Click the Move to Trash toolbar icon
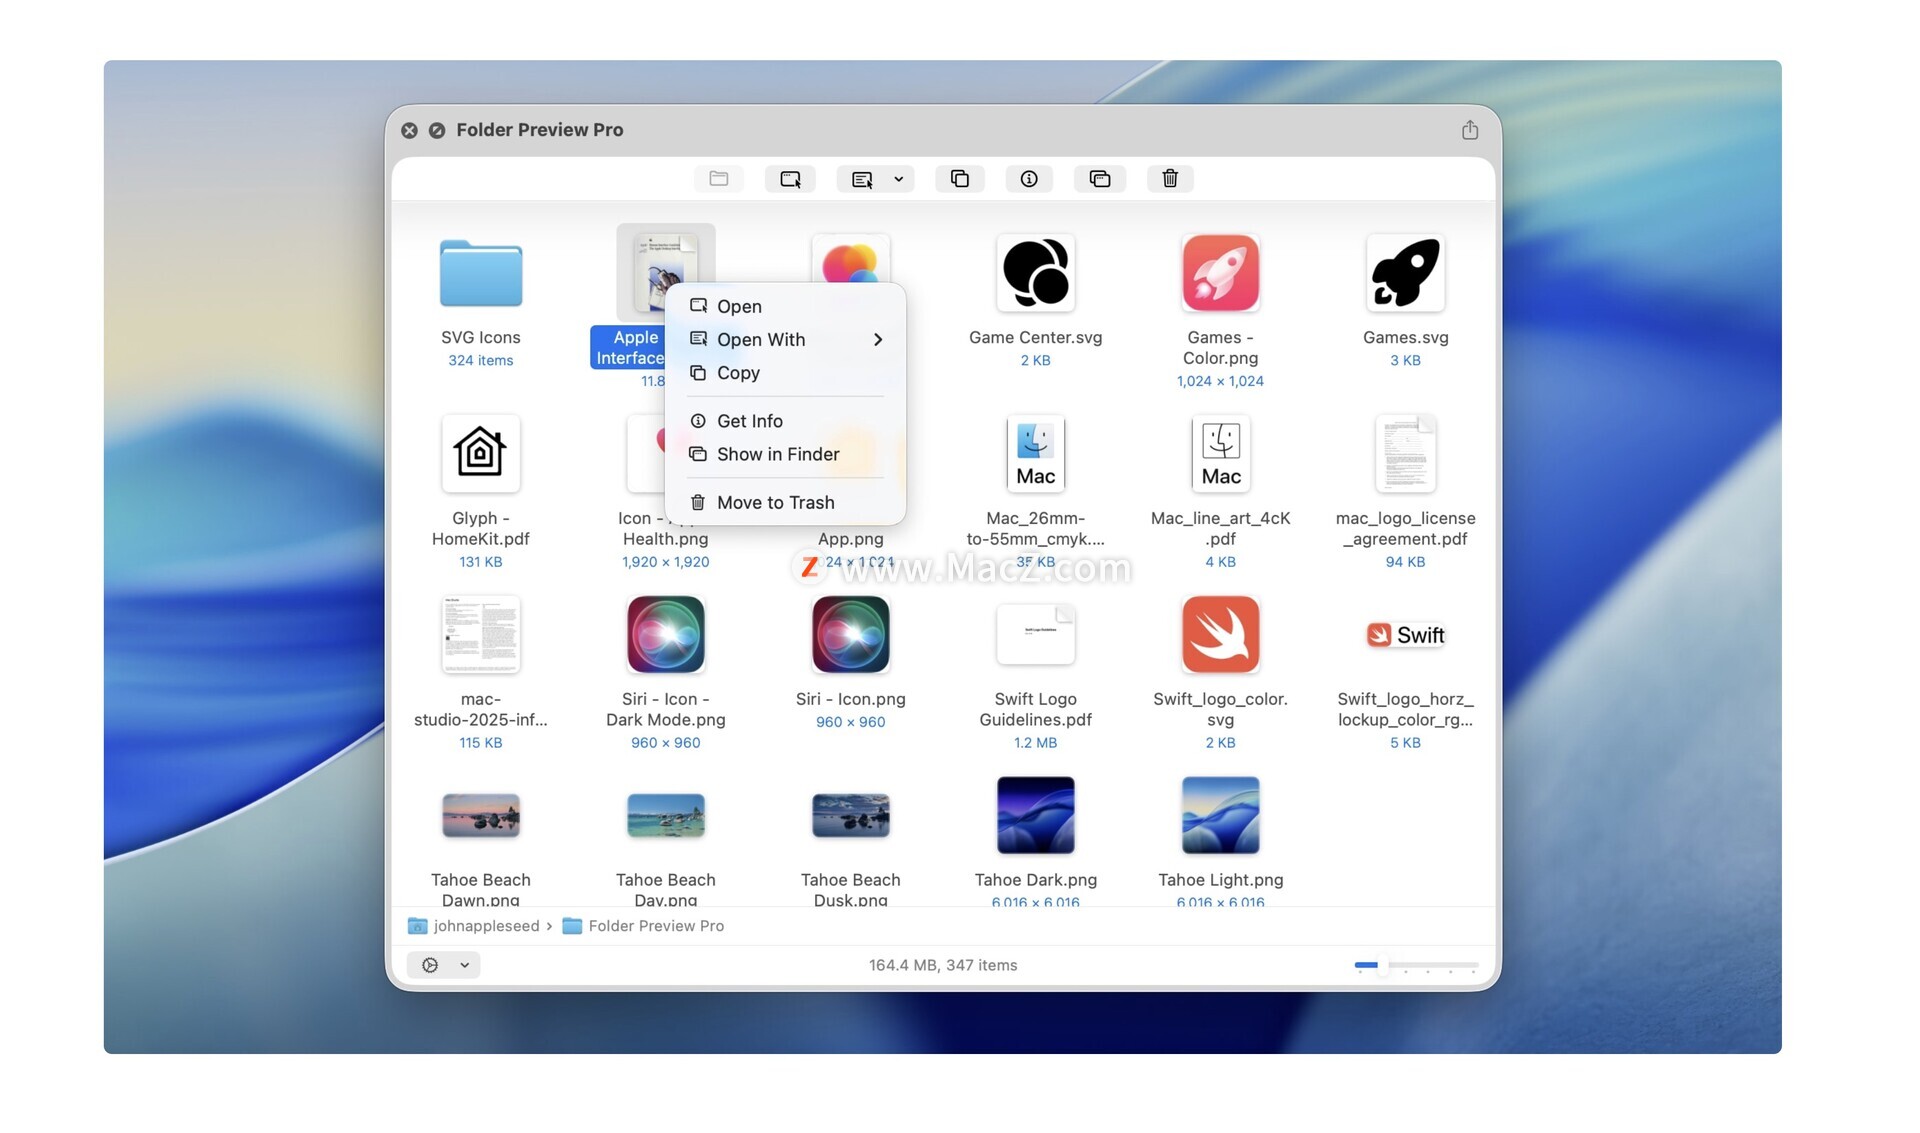The image size is (1920, 1133). 1170,179
